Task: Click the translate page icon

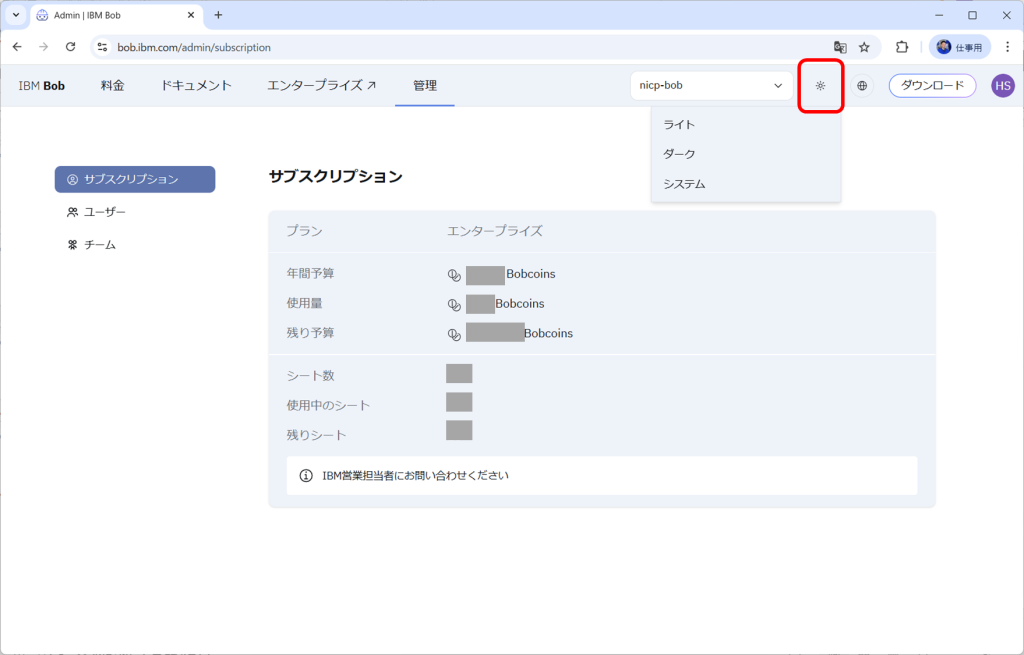Action: tap(840, 47)
